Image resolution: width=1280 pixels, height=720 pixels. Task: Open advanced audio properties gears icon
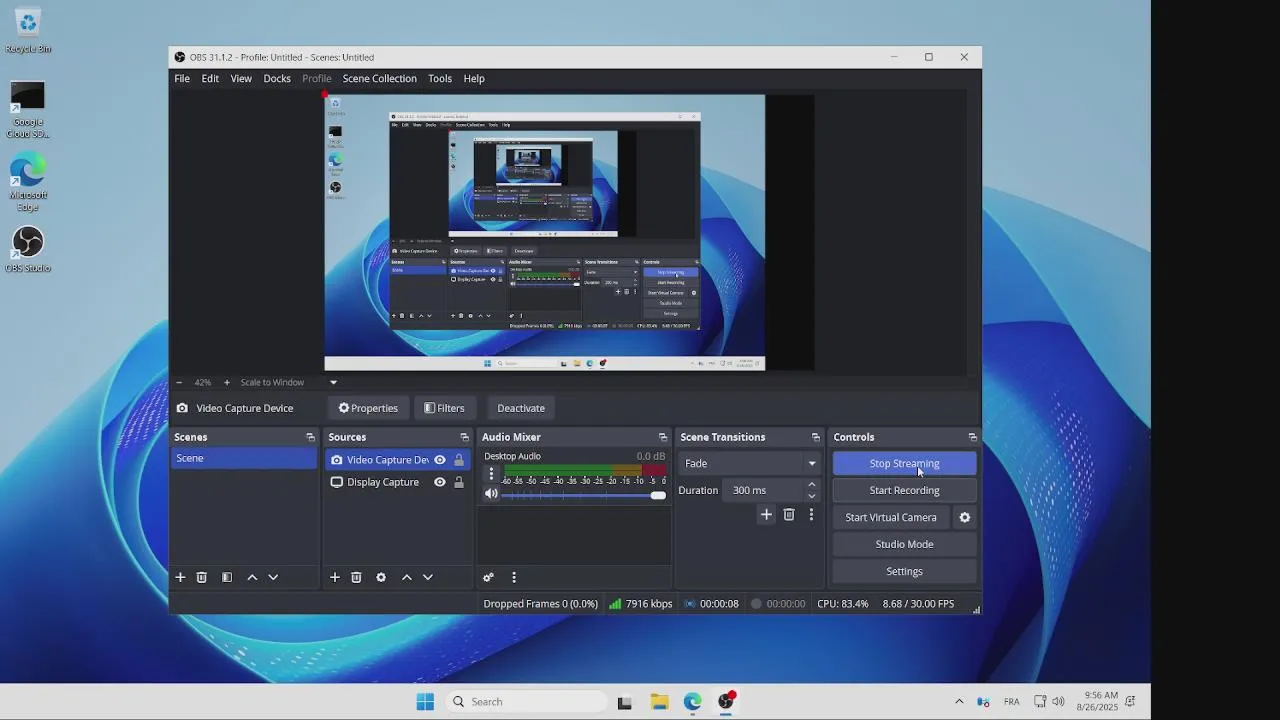(488, 577)
